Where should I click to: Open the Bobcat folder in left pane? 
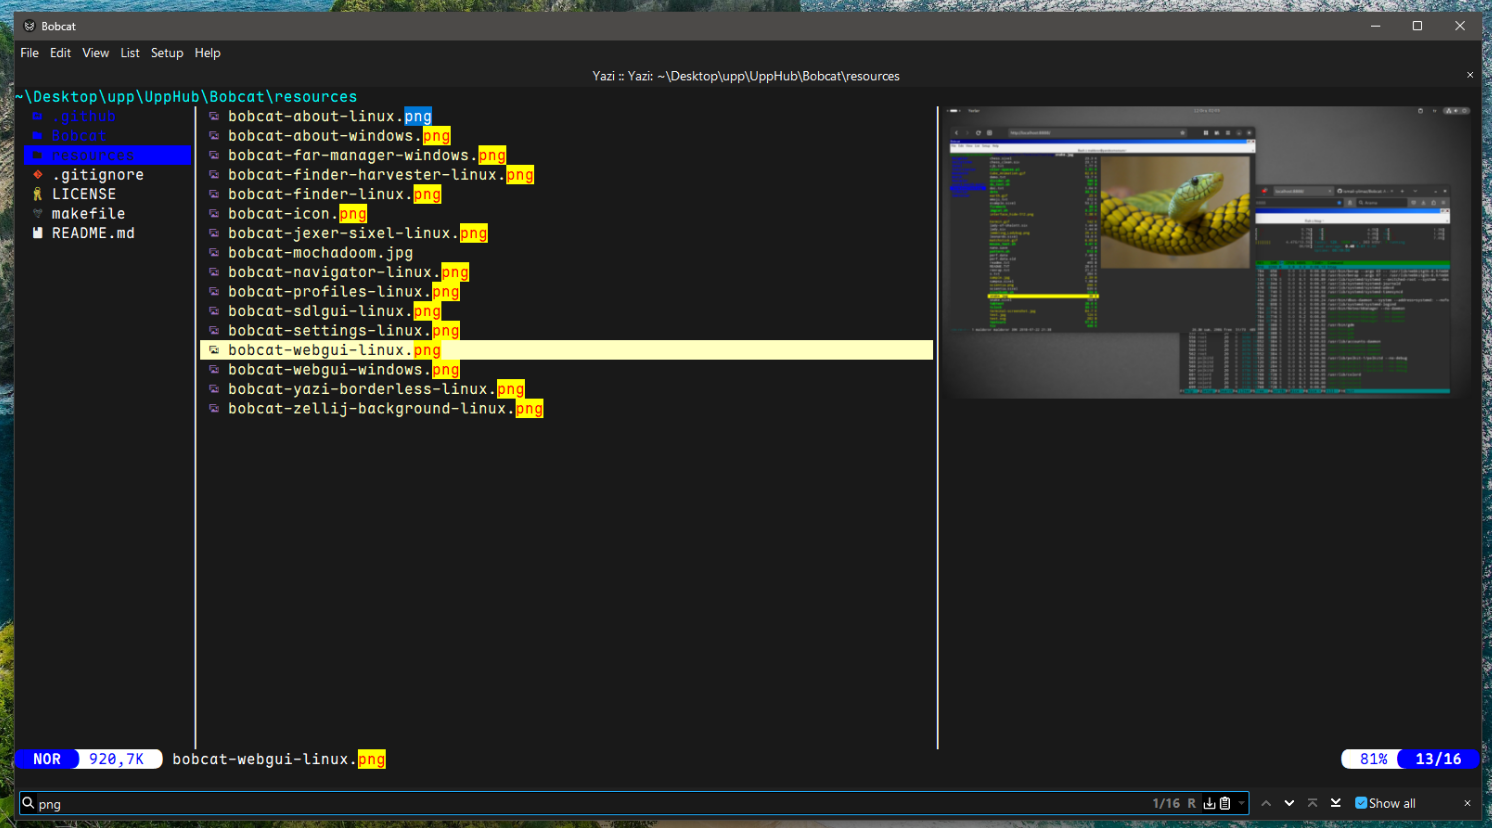pos(78,136)
